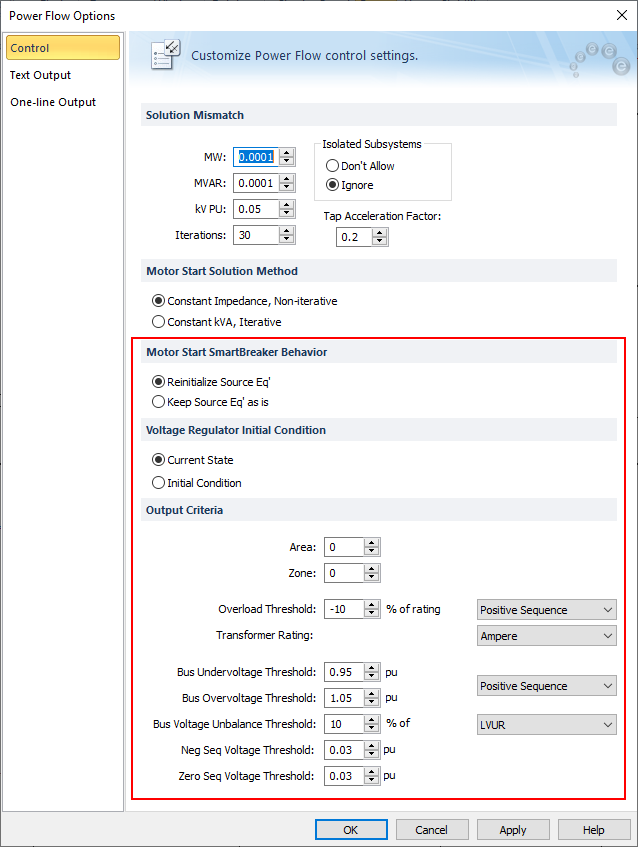Click the Help button

click(x=594, y=830)
